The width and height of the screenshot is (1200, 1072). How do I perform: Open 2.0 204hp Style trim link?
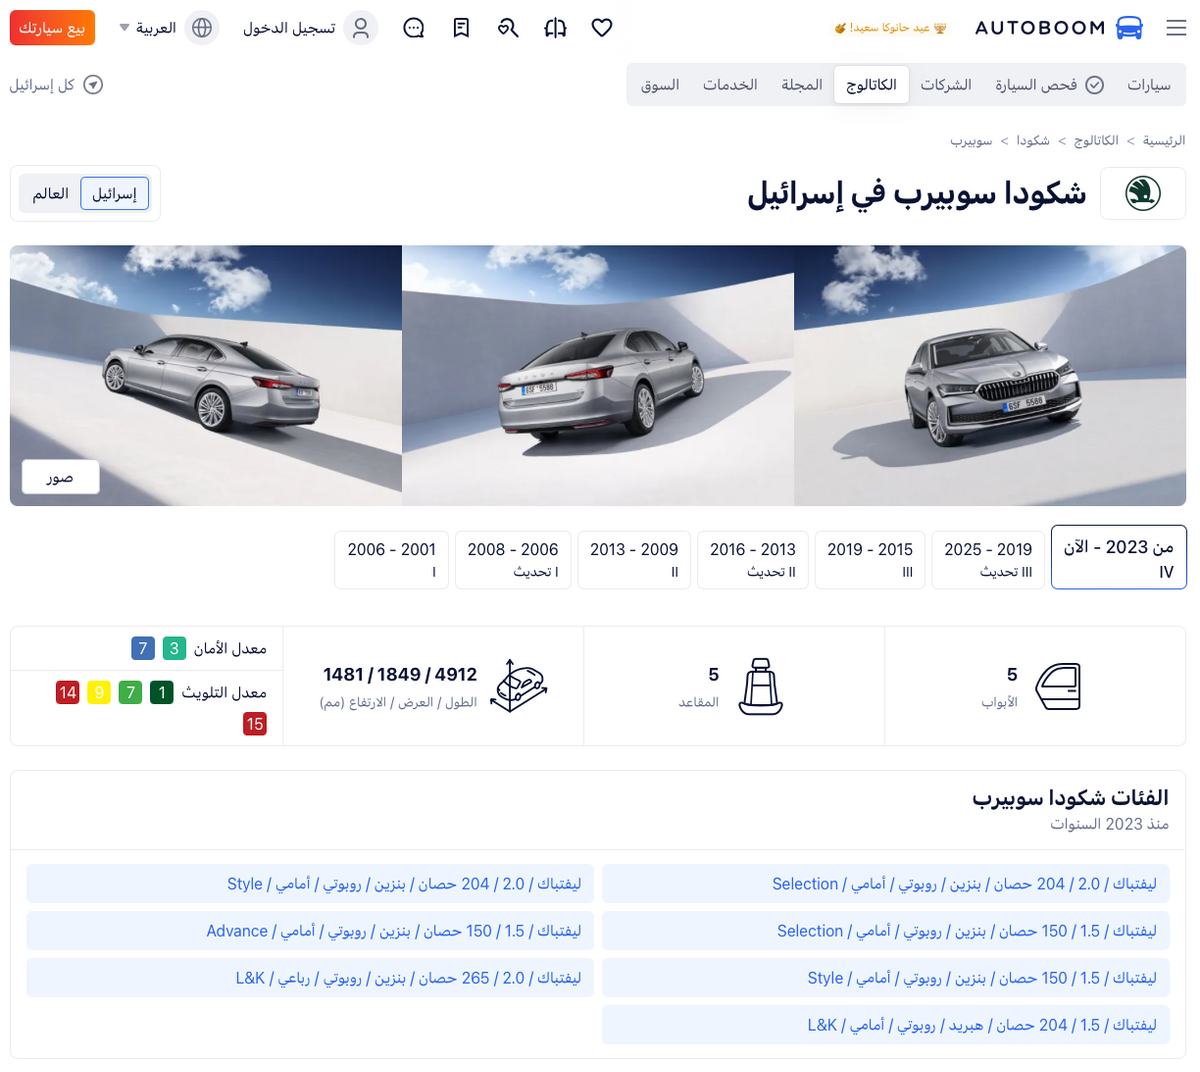pos(310,884)
